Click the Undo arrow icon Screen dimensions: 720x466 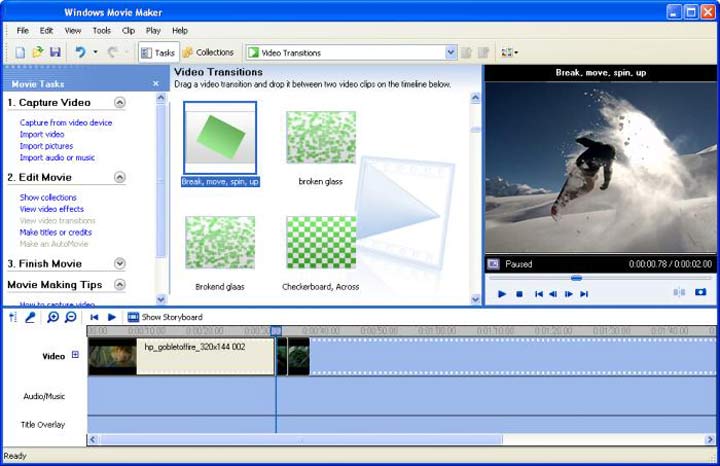point(80,52)
